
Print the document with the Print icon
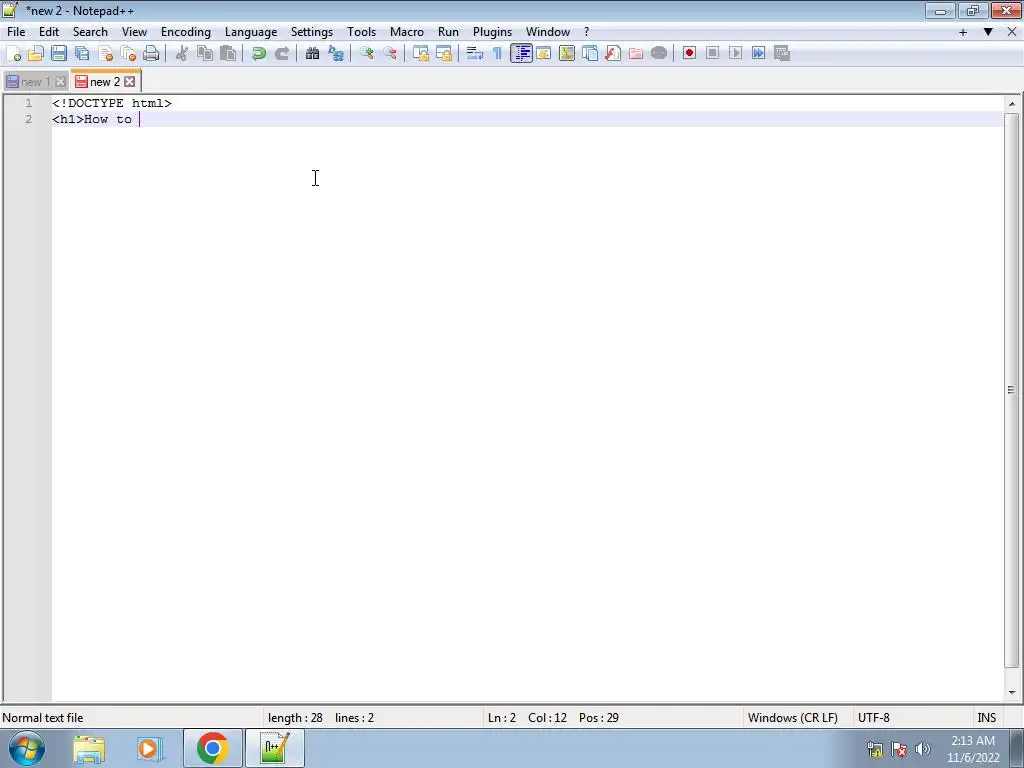click(151, 54)
